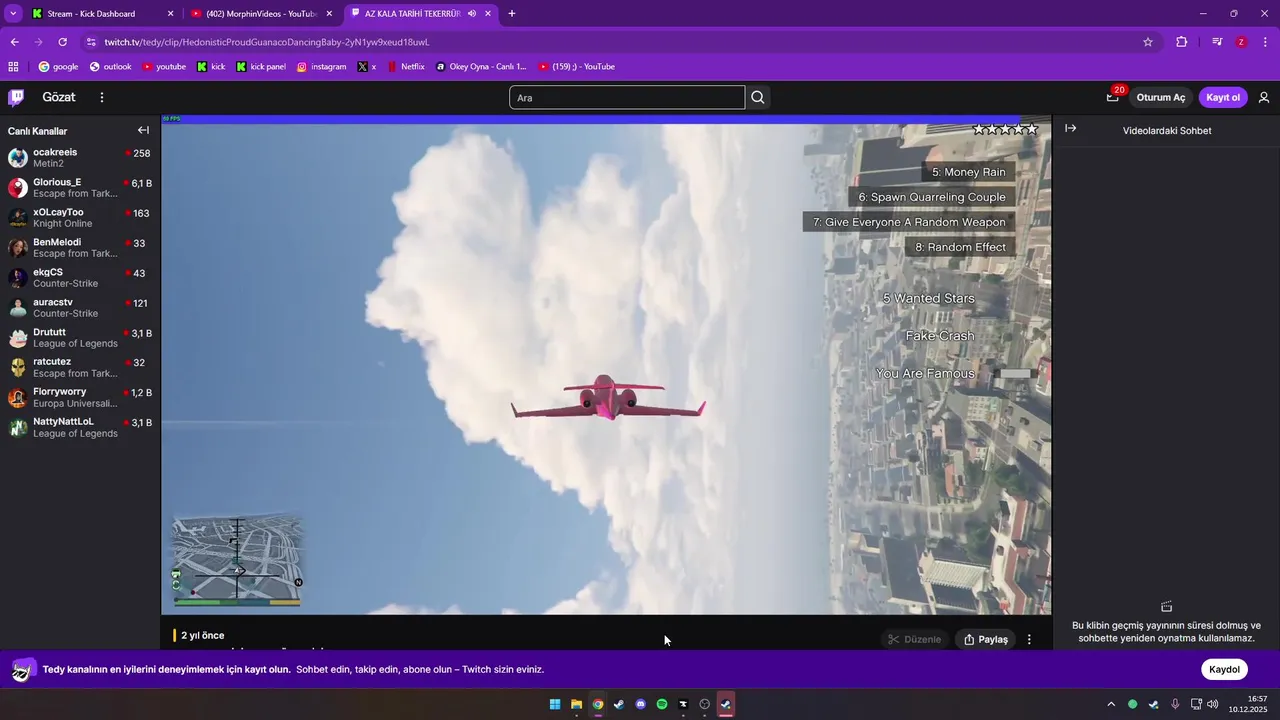Open Glorious_E live channel

[80, 188]
